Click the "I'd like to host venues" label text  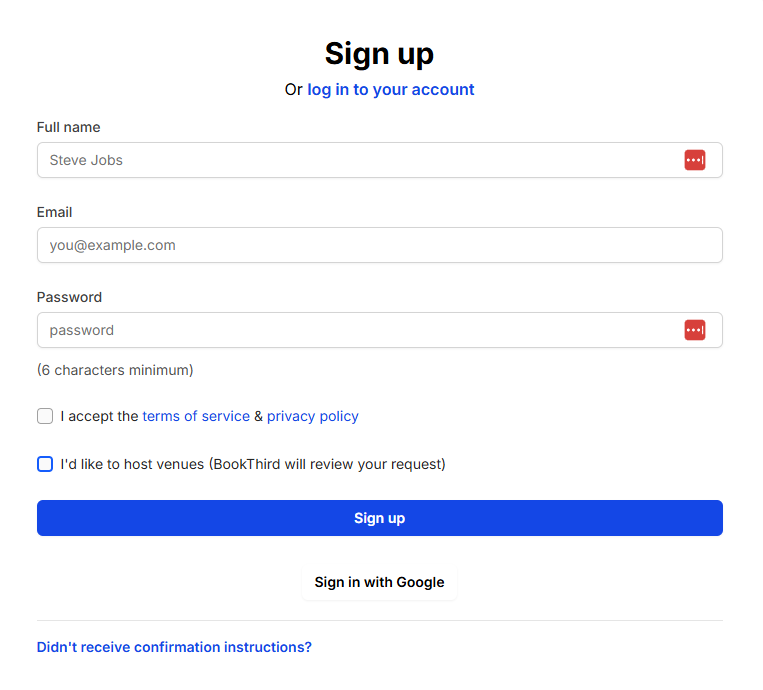tap(253, 464)
